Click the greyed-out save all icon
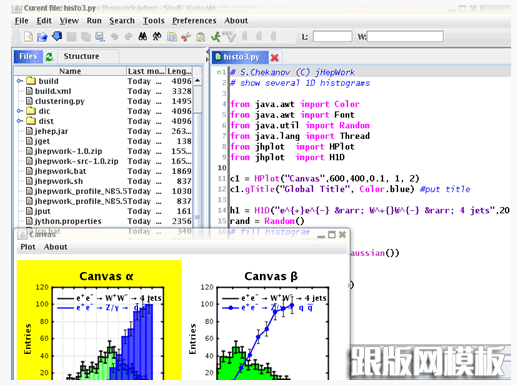 [86, 36]
